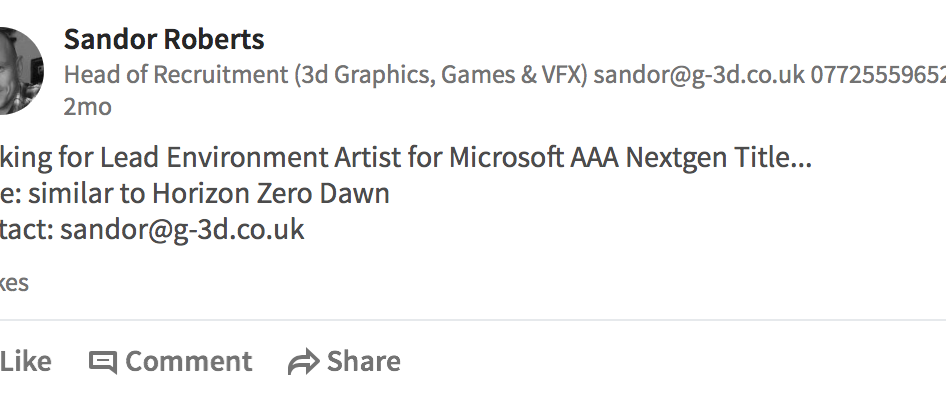Click the Horizon Zero Dawn line
The image size is (946, 398).
pyautogui.click(x=195, y=194)
